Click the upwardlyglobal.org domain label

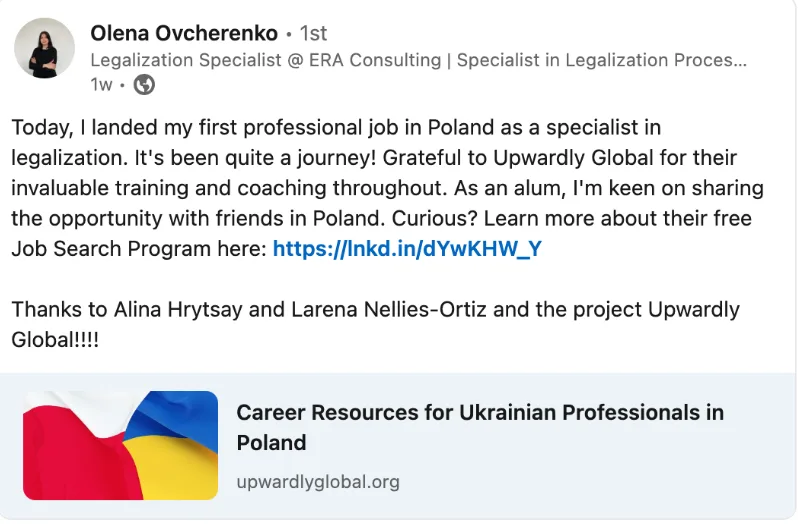(318, 482)
